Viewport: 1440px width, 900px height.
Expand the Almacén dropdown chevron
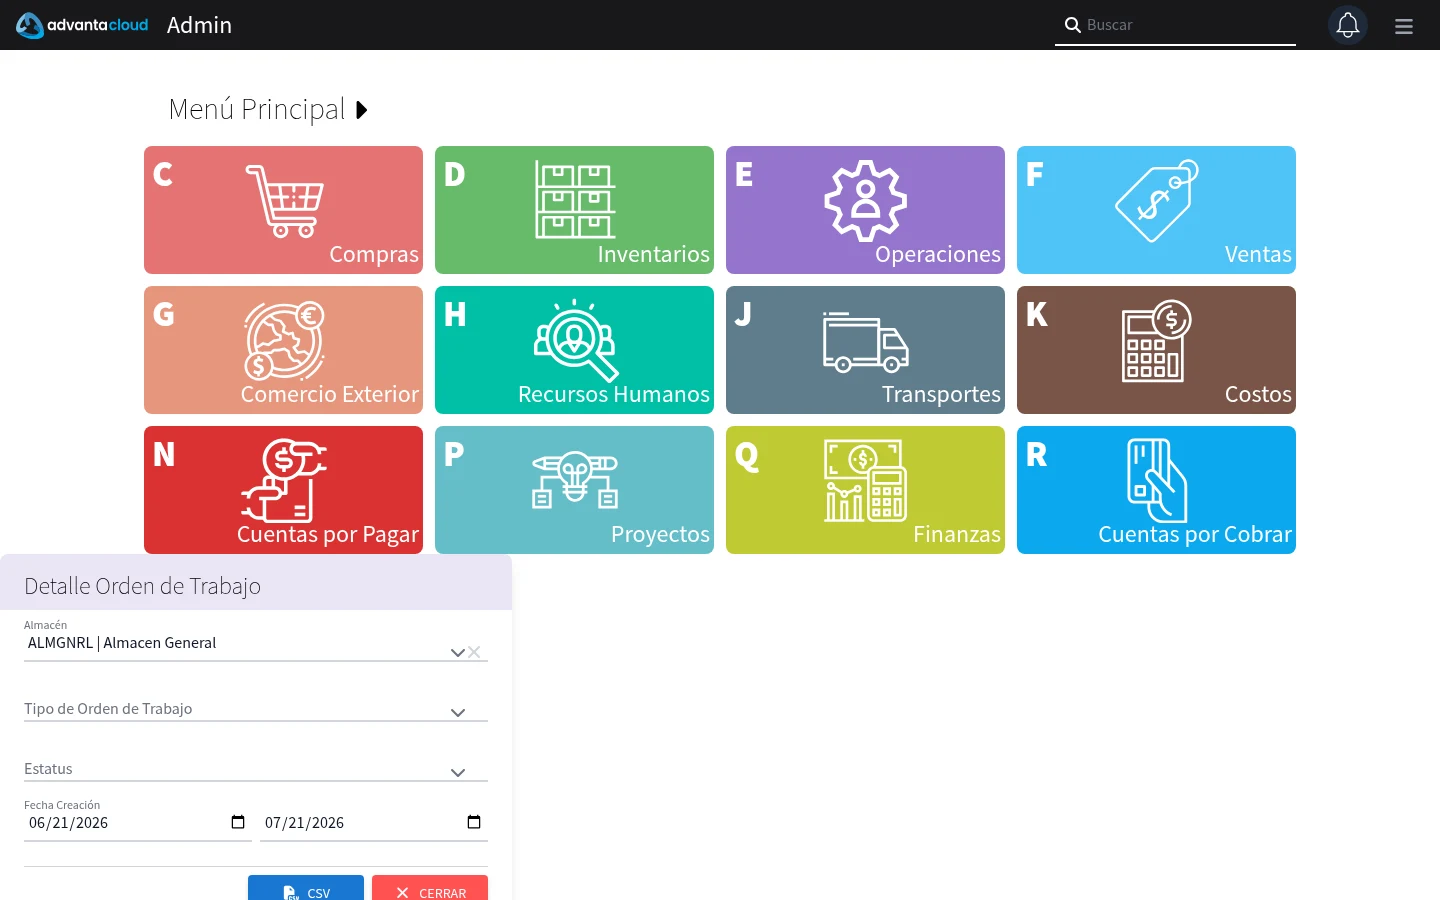coord(457,652)
